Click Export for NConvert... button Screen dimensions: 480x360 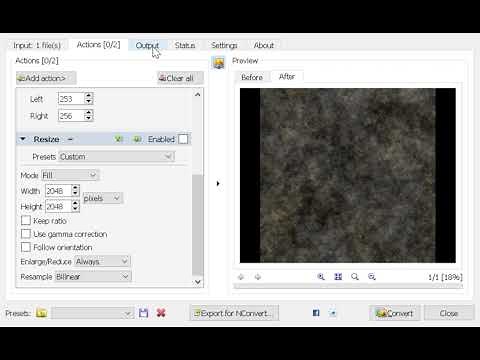(x=234, y=313)
